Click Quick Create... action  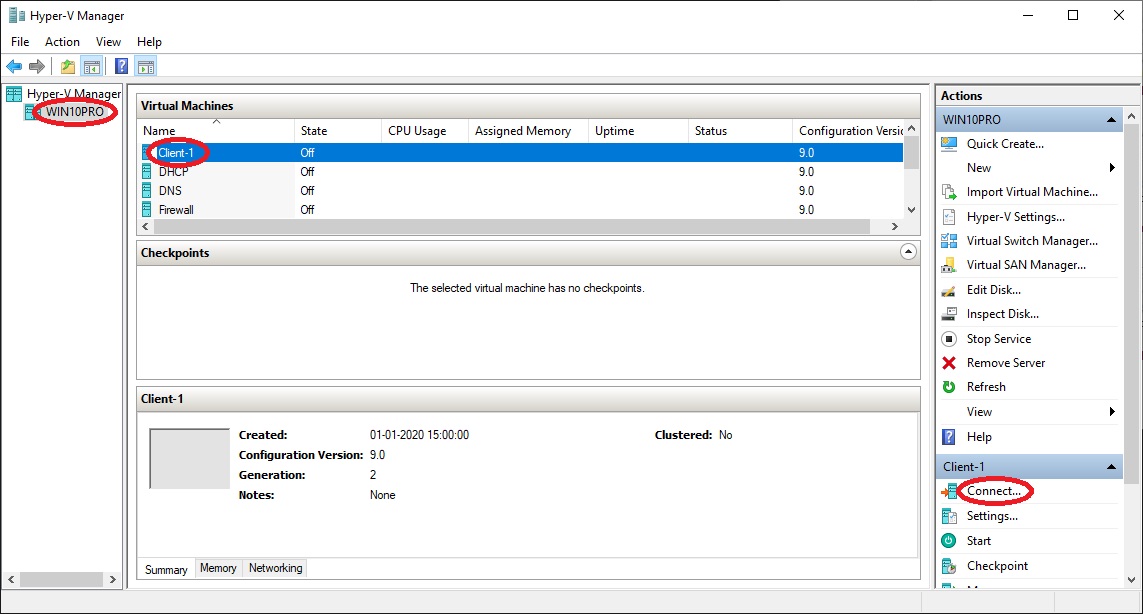click(1005, 144)
